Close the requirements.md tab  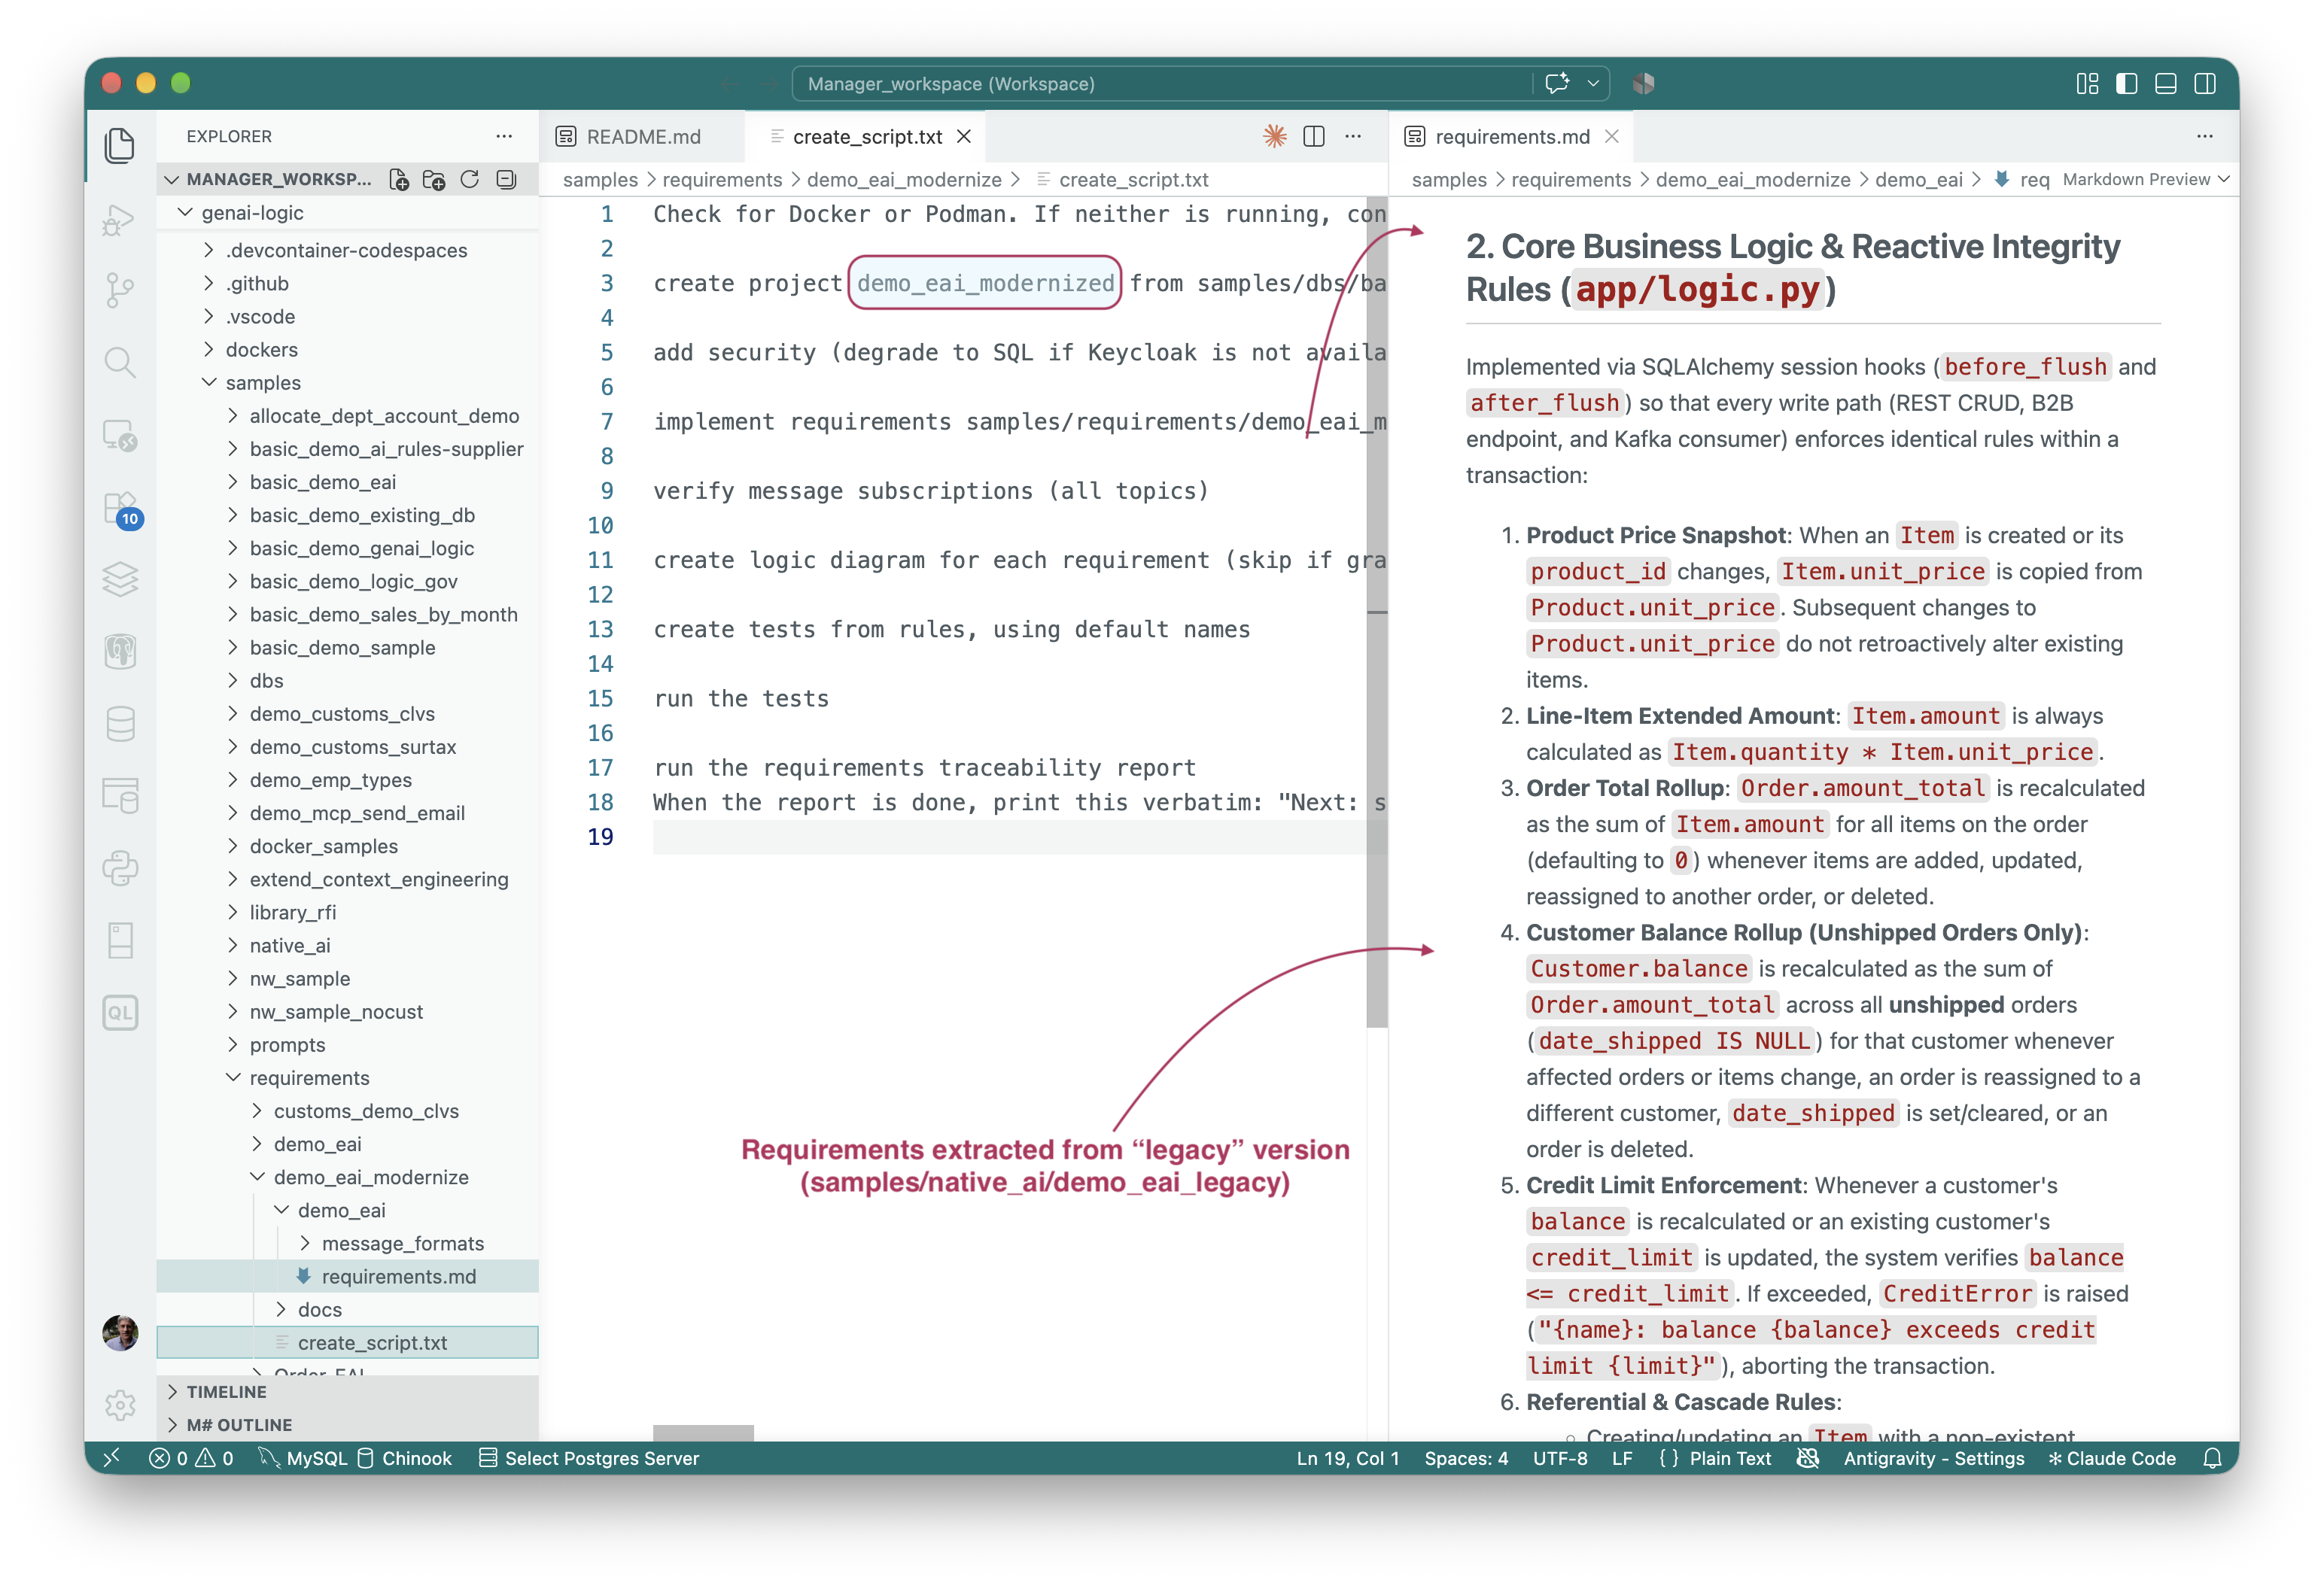(1611, 136)
